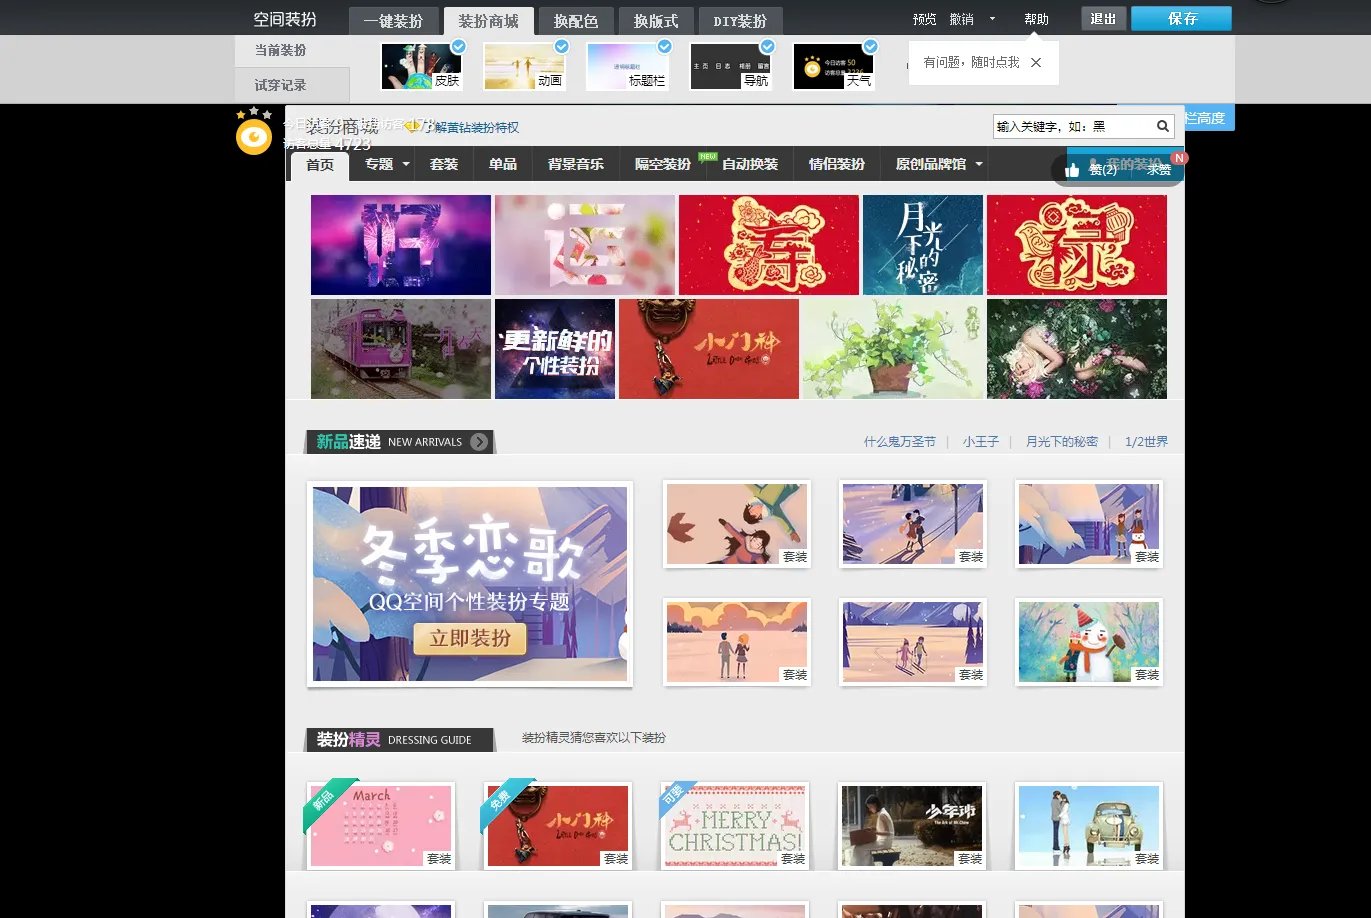Image resolution: width=1371 pixels, height=918 pixels.
Task: Open the 皮肤 skin thumbnail
Action: click(421, 66)
